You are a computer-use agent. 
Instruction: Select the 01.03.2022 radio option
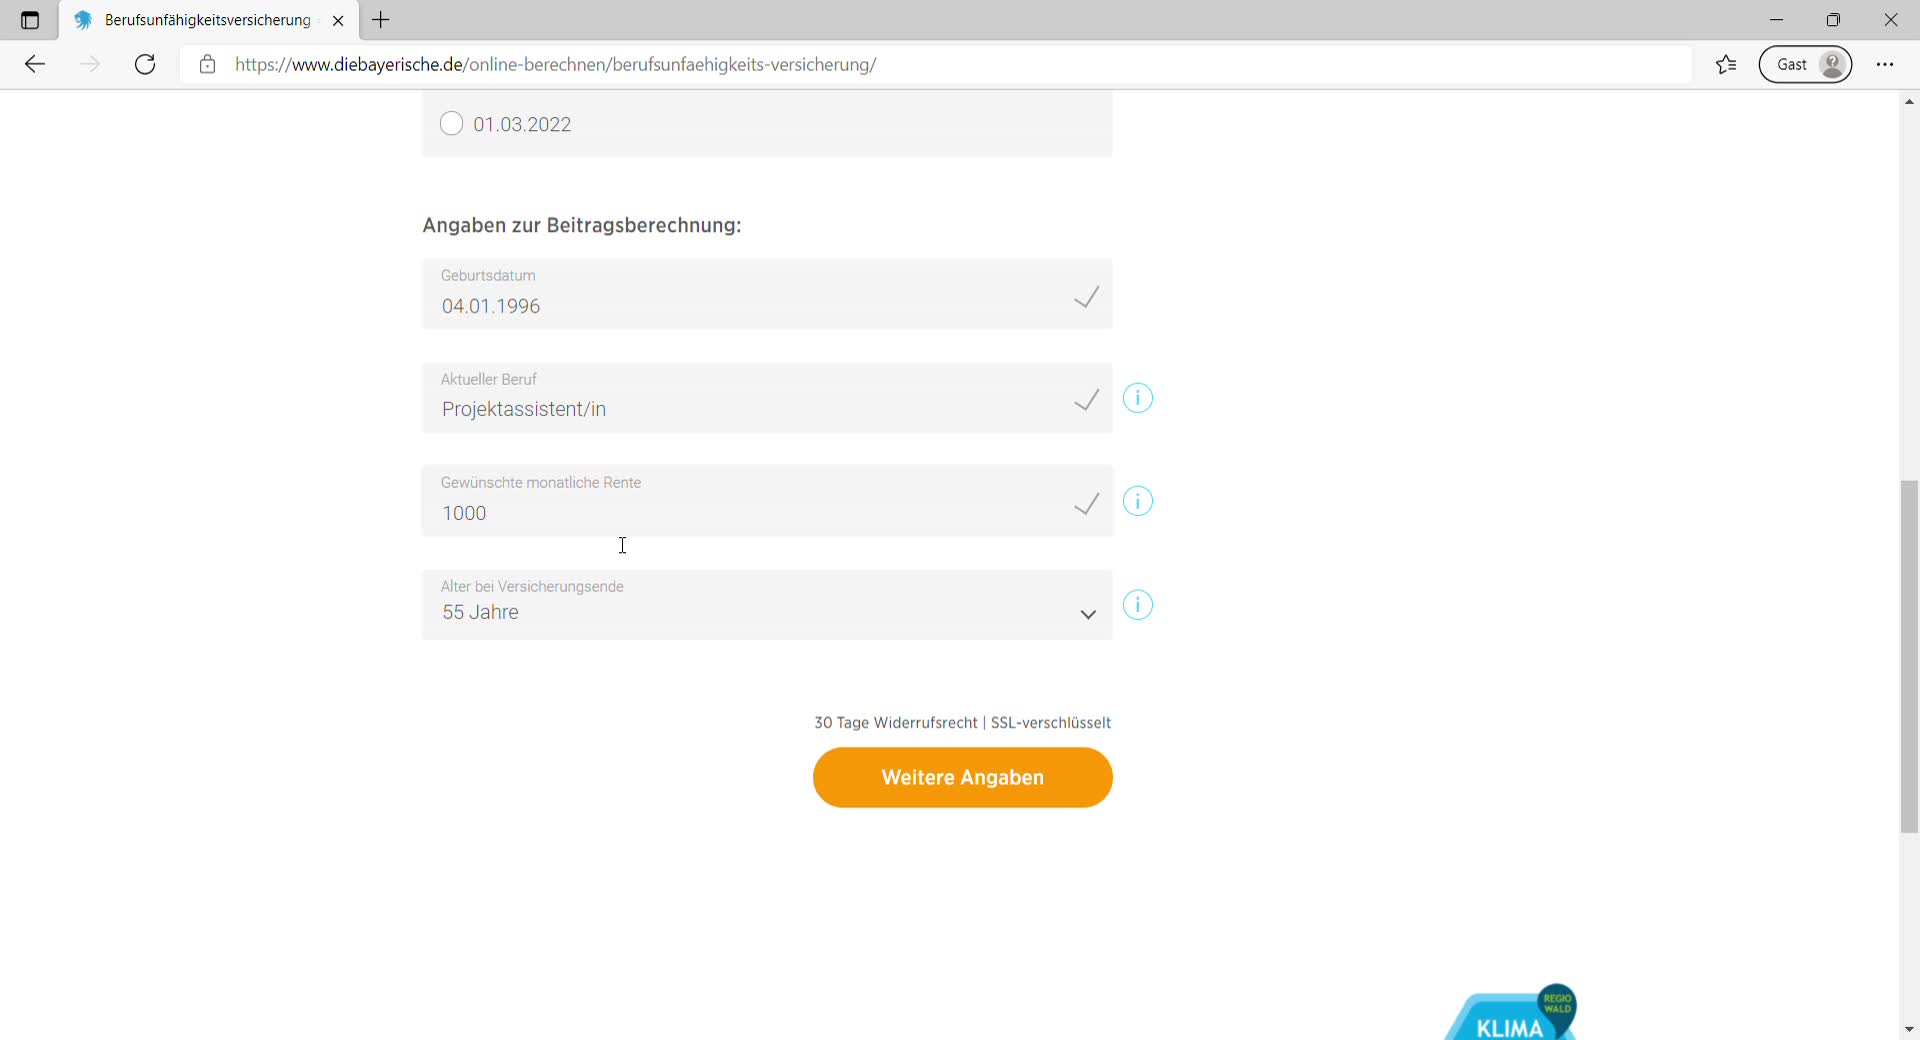point(451,124)
